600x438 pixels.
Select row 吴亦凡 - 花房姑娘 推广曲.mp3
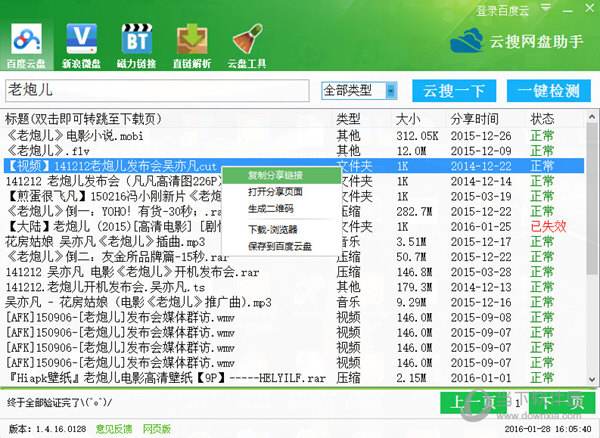(294, 302)
